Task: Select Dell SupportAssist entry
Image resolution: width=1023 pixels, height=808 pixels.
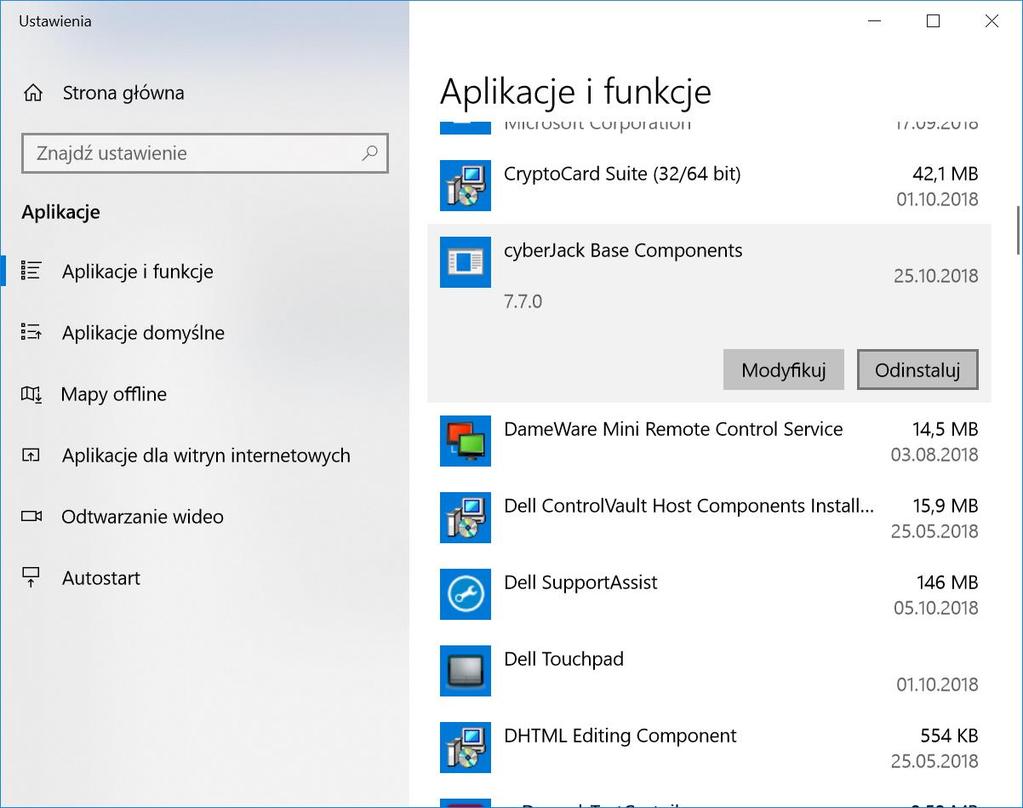Action: tap(709, 595)
